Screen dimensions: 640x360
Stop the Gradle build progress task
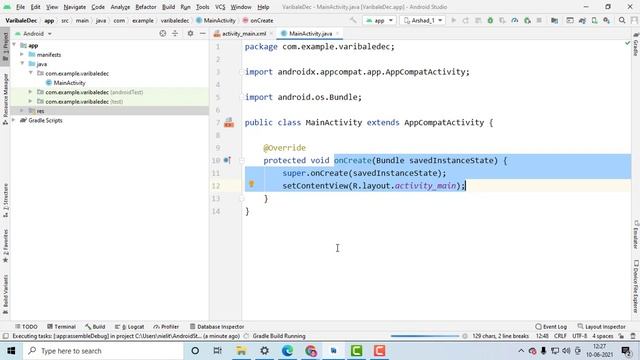coord(464,336)
